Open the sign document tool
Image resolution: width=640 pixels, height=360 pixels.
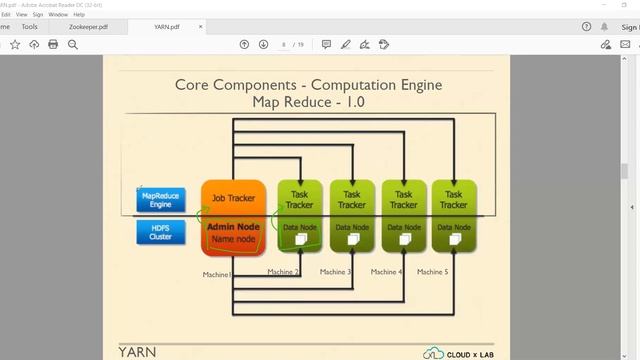(364, 44)
